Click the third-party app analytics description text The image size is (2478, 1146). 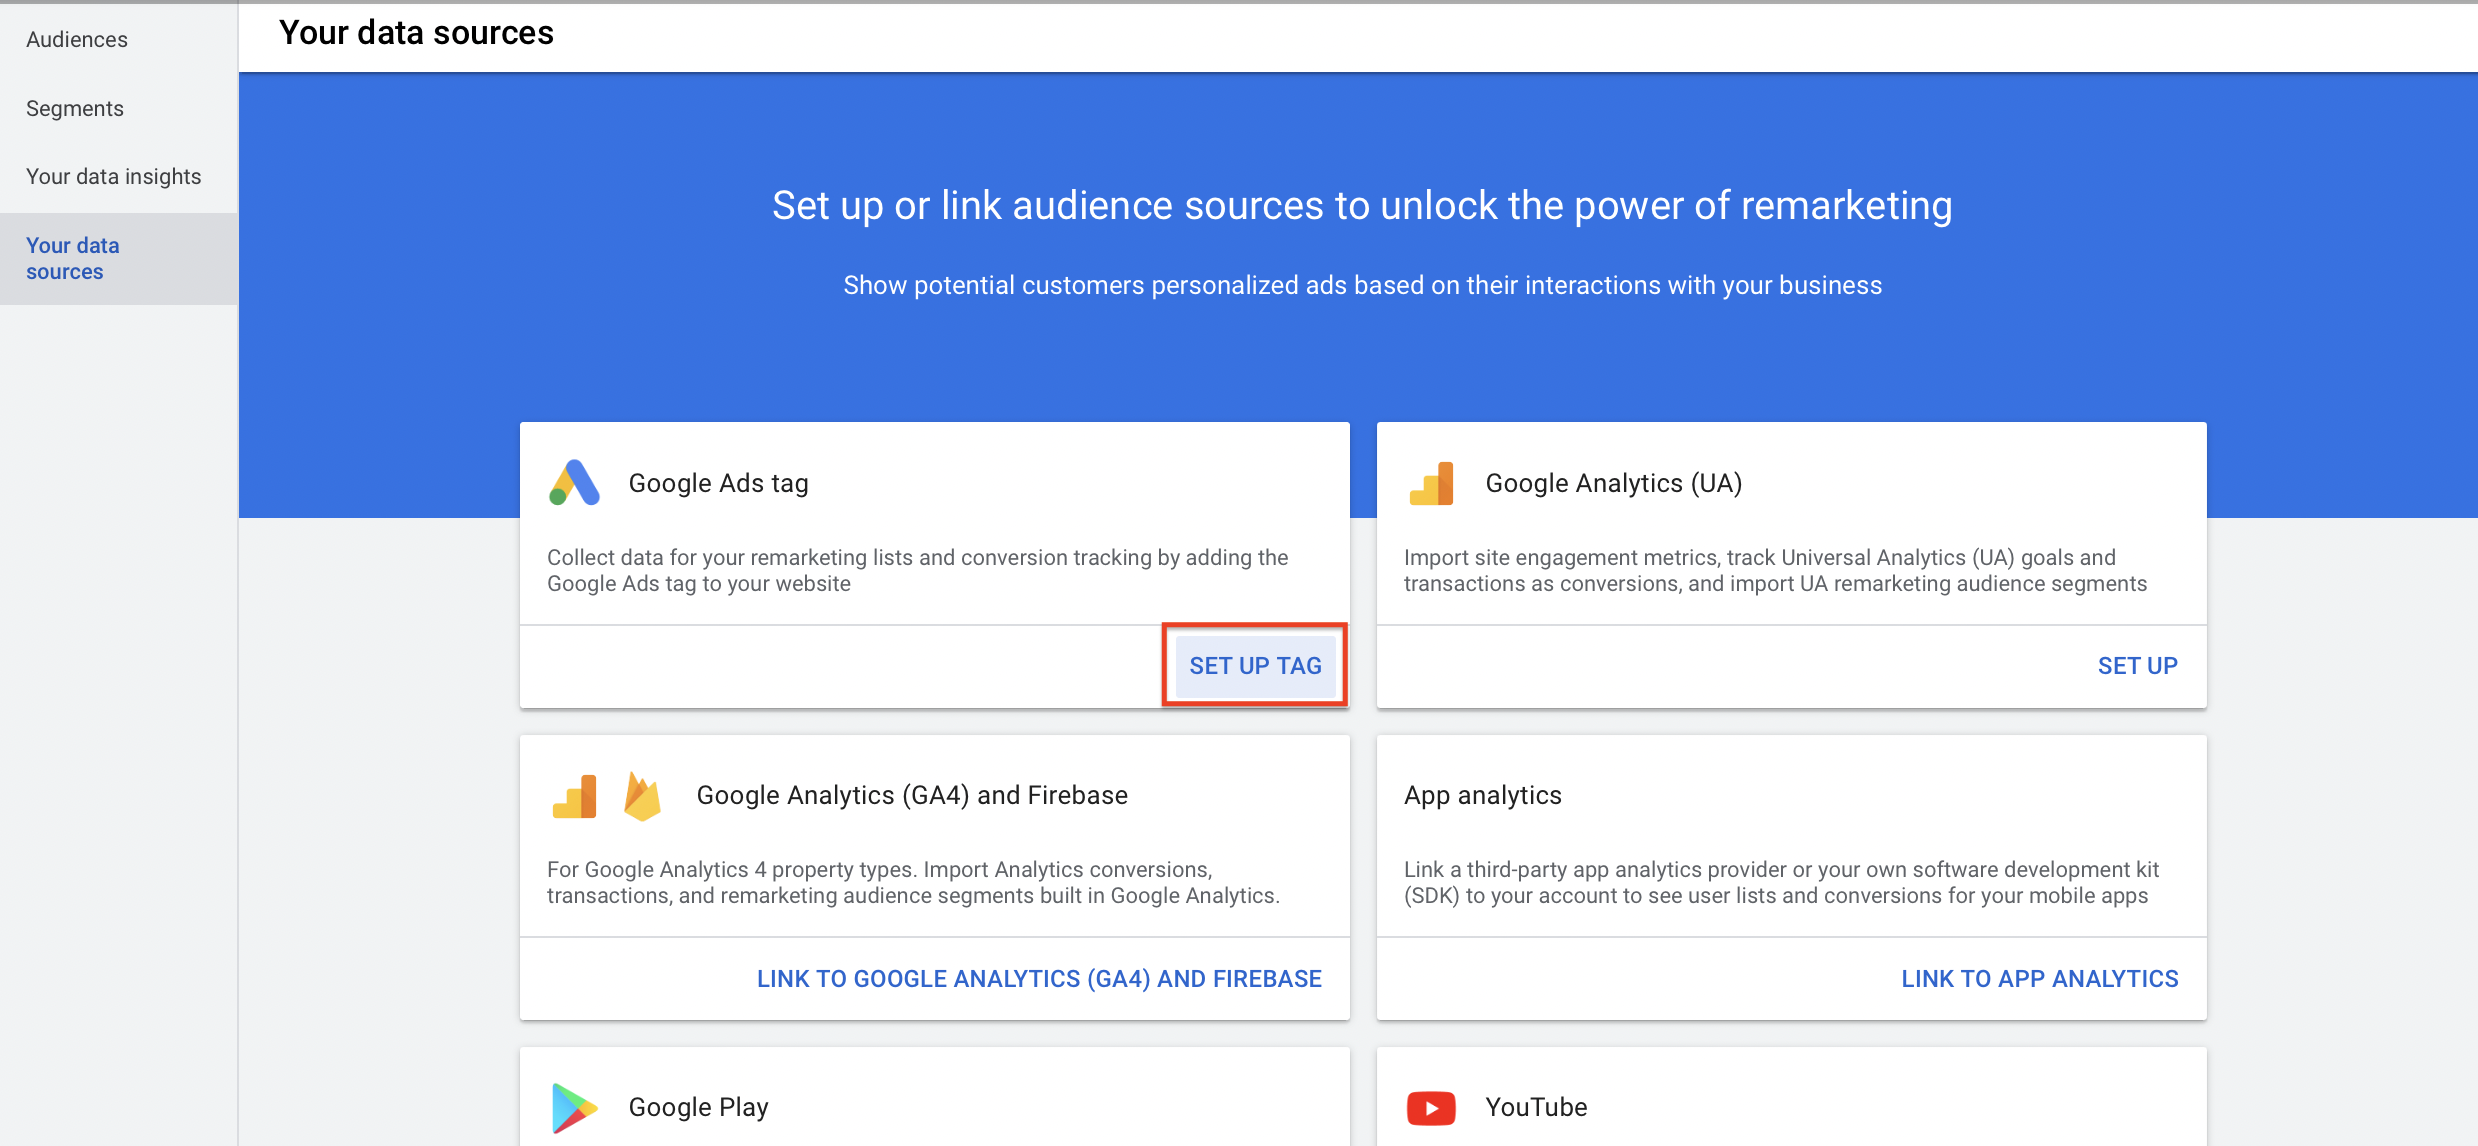click(1781, 883)
